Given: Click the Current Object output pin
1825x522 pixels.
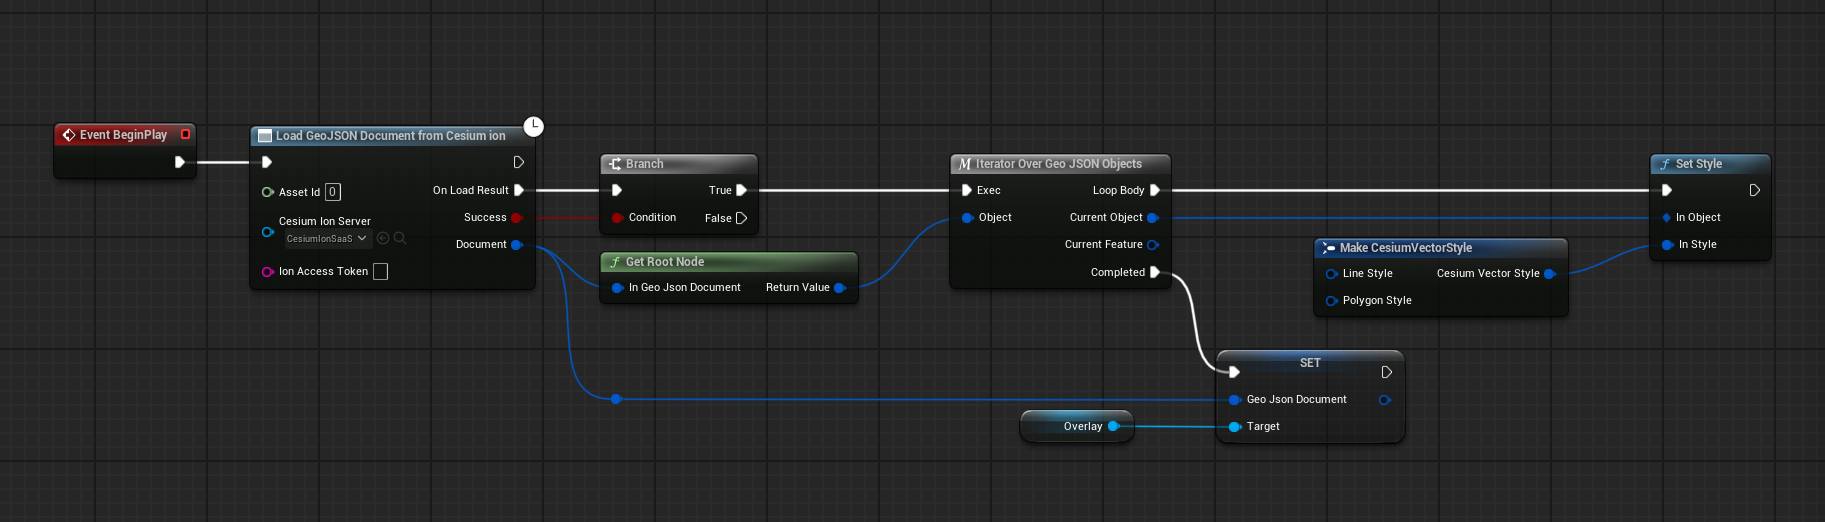Looking at the screenshot, I should (x=1152, y=217).
